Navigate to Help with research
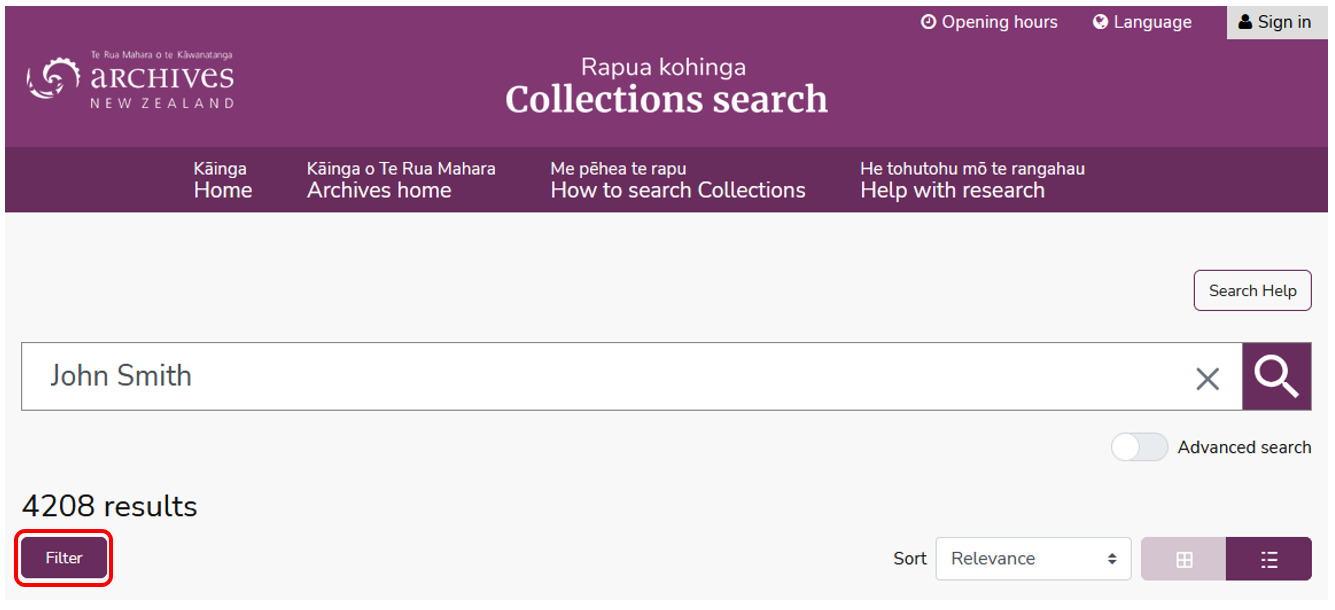The height and width of the screenshot is (610, 1335). coord(971,181)
